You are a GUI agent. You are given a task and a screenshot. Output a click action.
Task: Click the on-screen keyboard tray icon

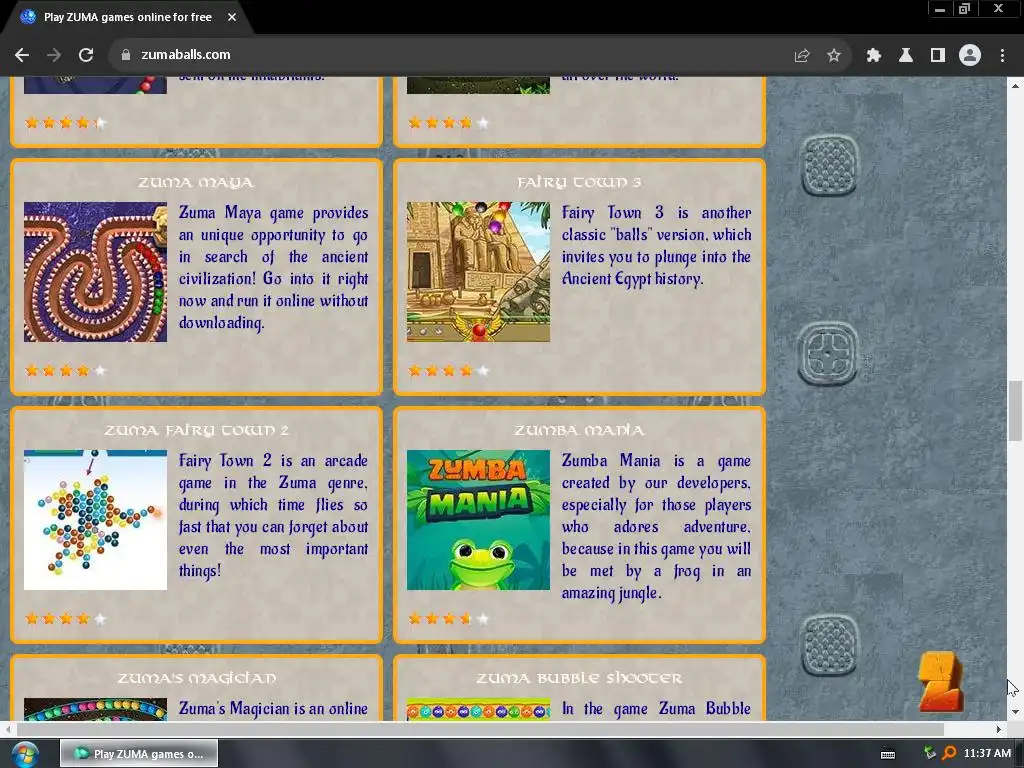(888, 754)
